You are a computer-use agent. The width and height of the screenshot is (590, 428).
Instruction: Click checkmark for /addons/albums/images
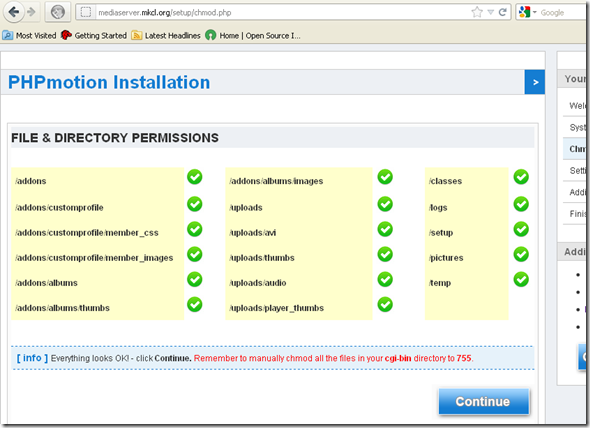pyautogui.click(x=385, y=177)
